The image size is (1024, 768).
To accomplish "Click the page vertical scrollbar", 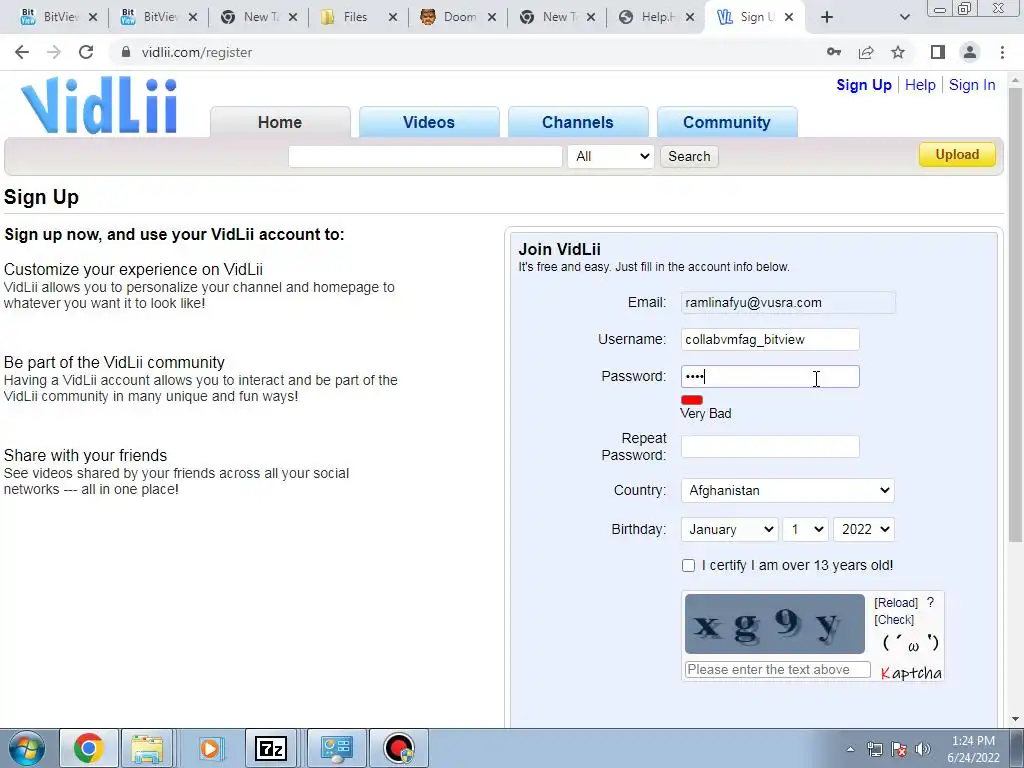I will [1015, 313].
